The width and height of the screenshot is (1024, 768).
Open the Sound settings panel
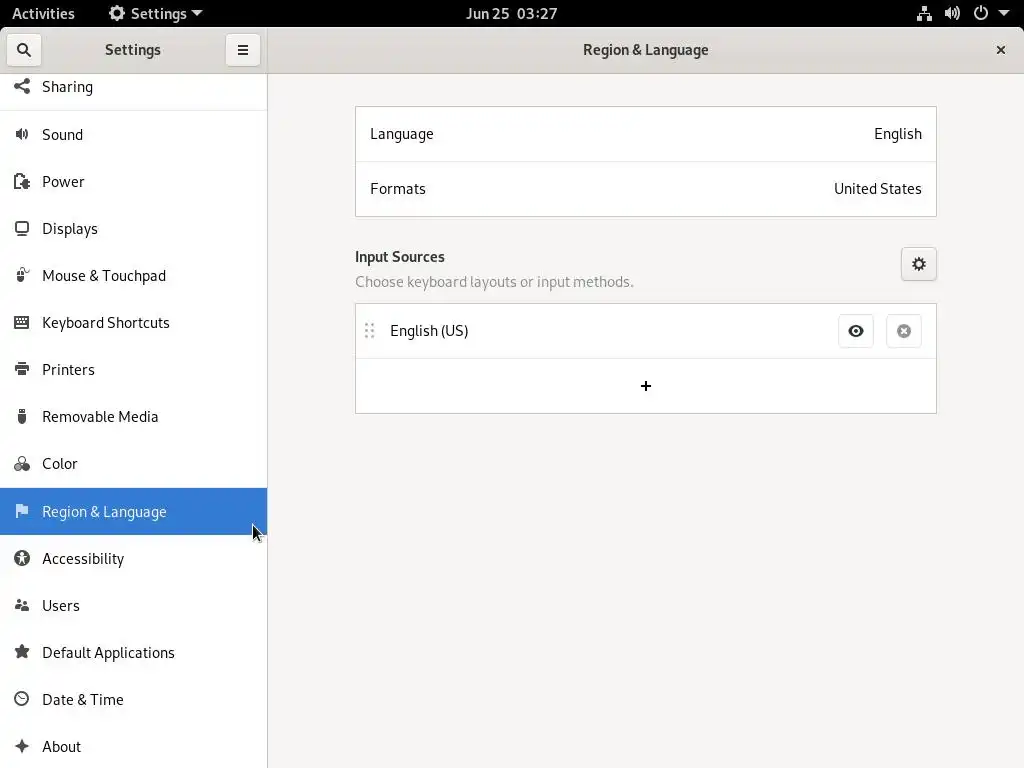133,135
